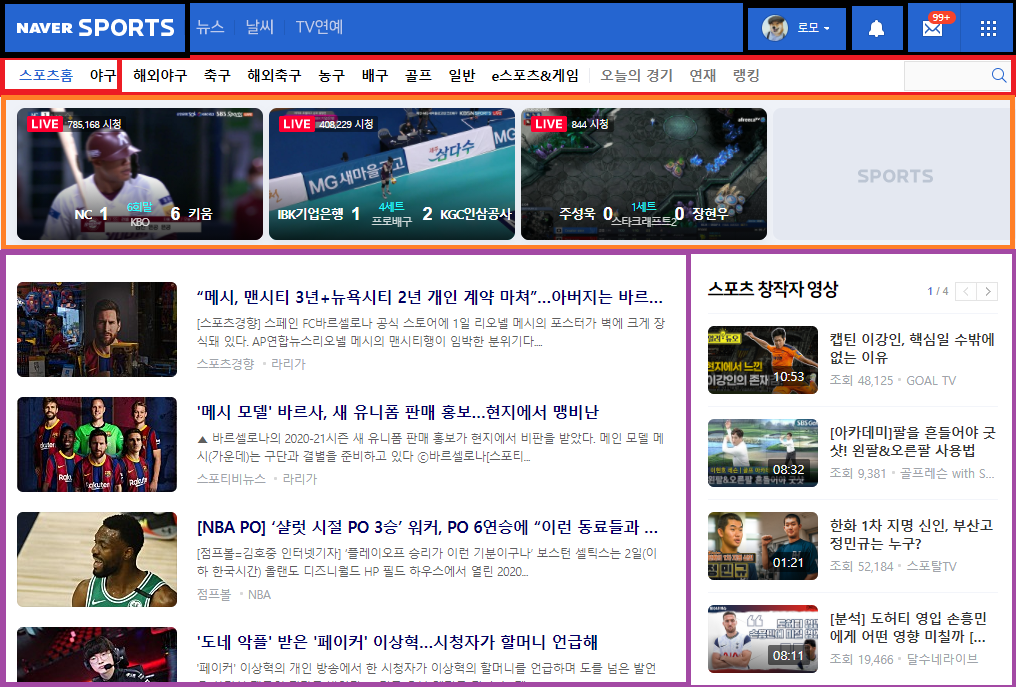The width and height of the screenshot is (1016, 687).
Task: Select the 스포츠홈 tab
Action: [x=46, y=76]
